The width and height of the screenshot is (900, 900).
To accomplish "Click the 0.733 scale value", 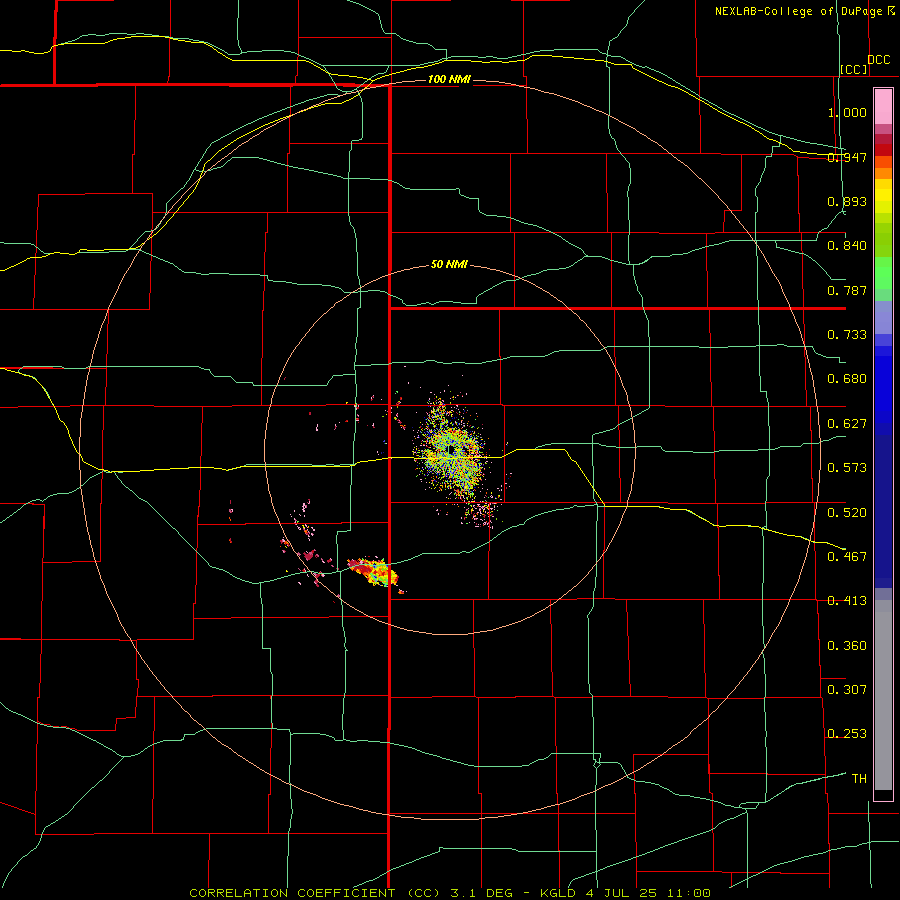I will [x=847, y=335].
